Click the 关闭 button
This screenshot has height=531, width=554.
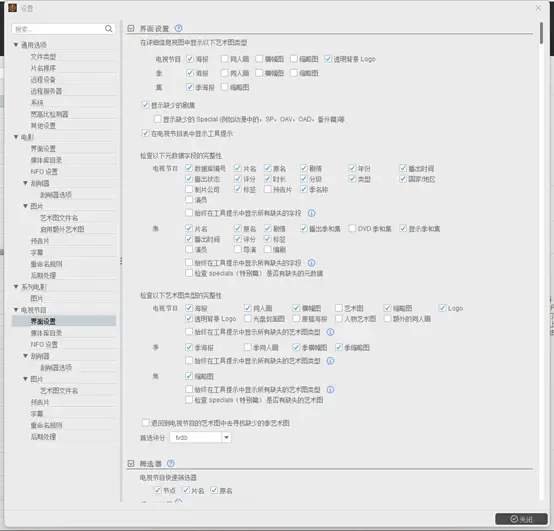click(x=521, y=519)
